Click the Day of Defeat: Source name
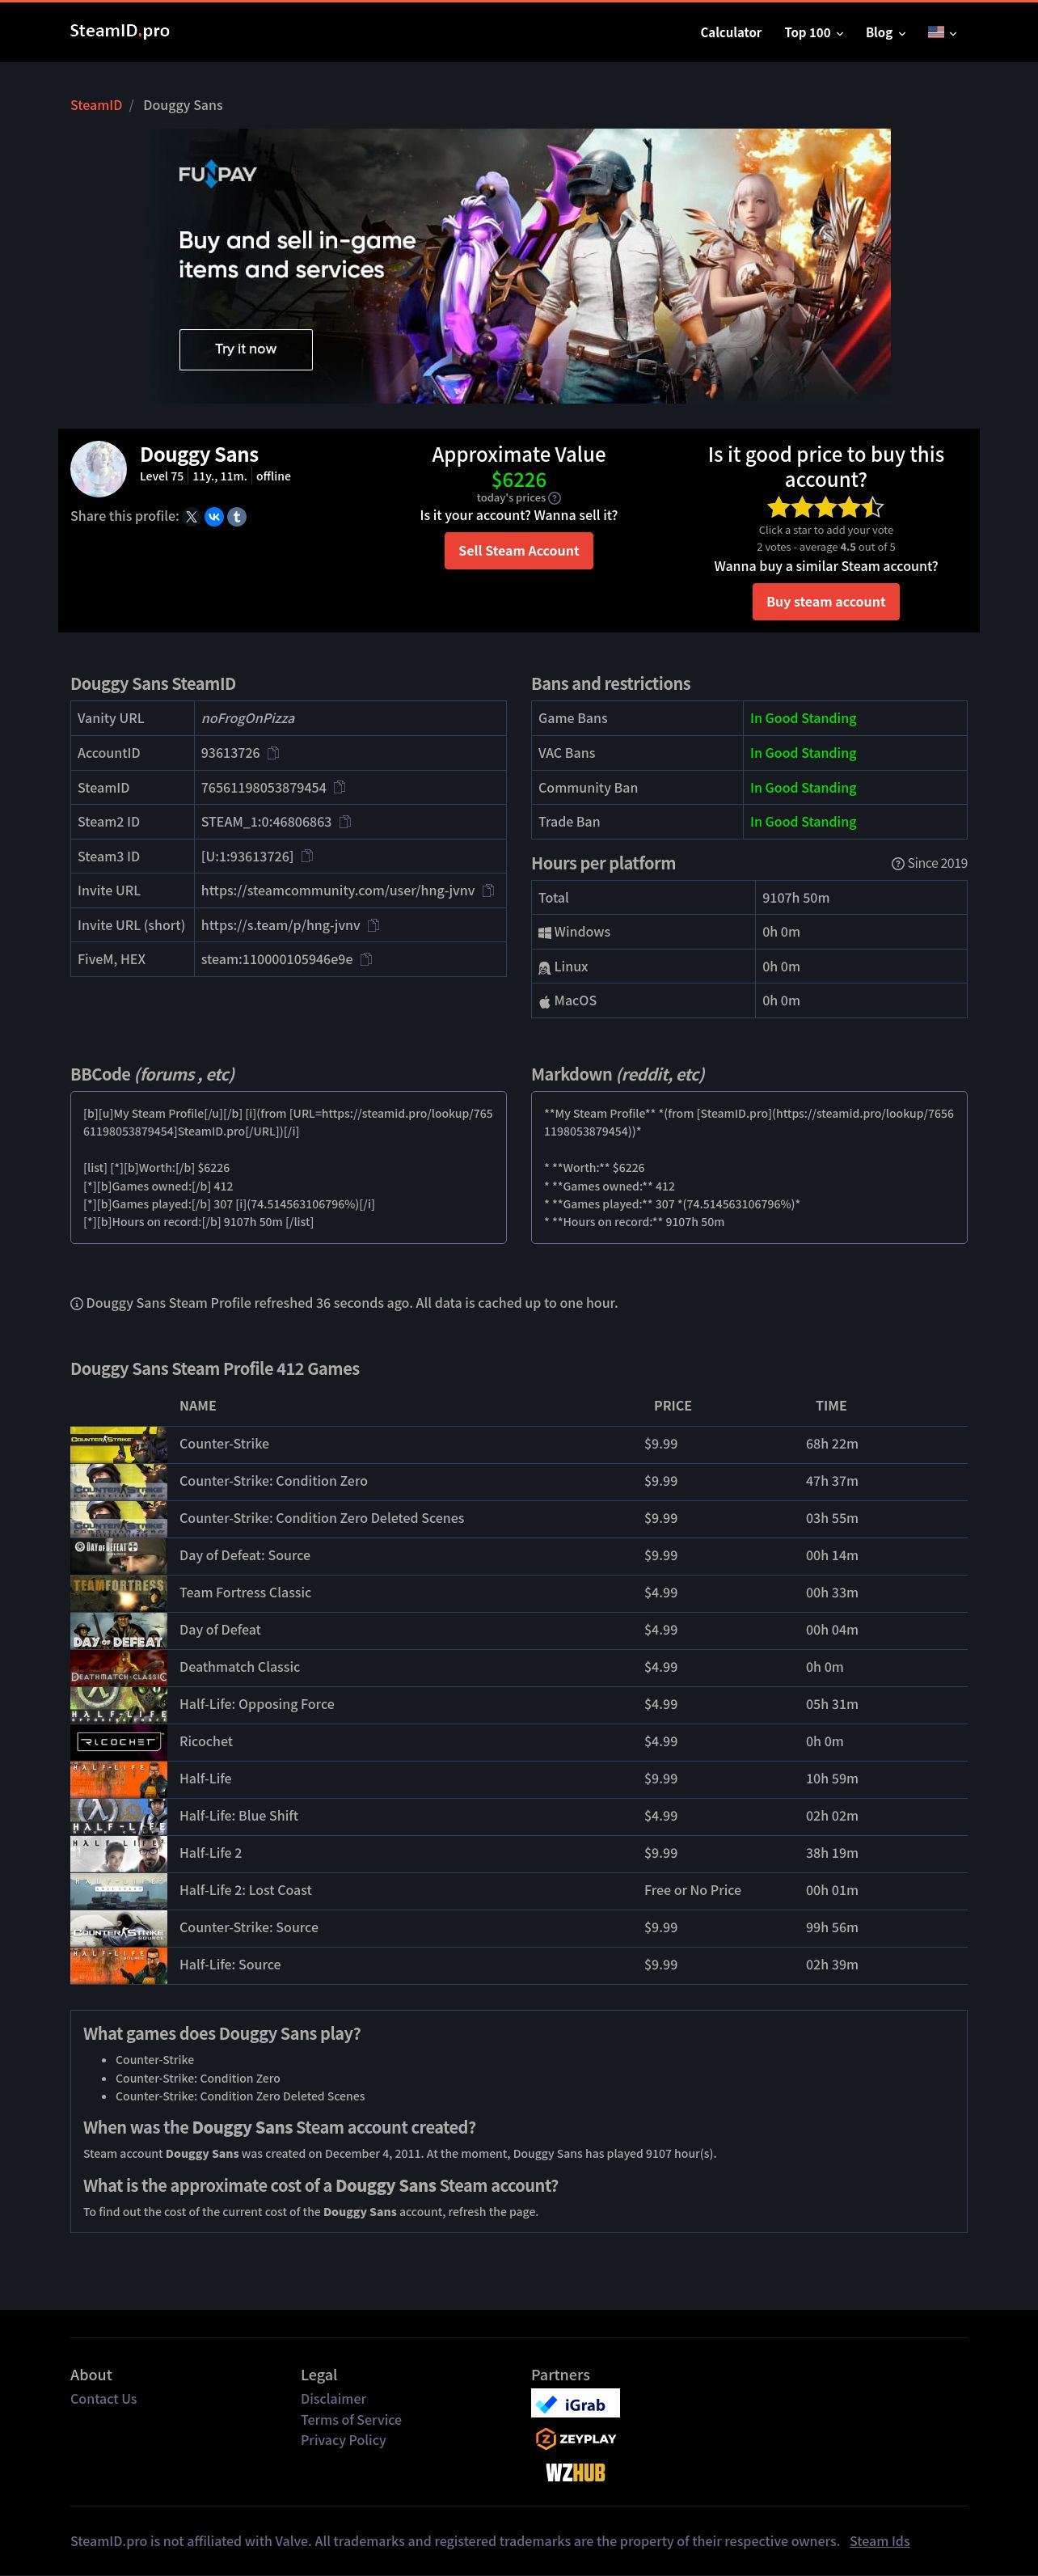 point(245,1555)
